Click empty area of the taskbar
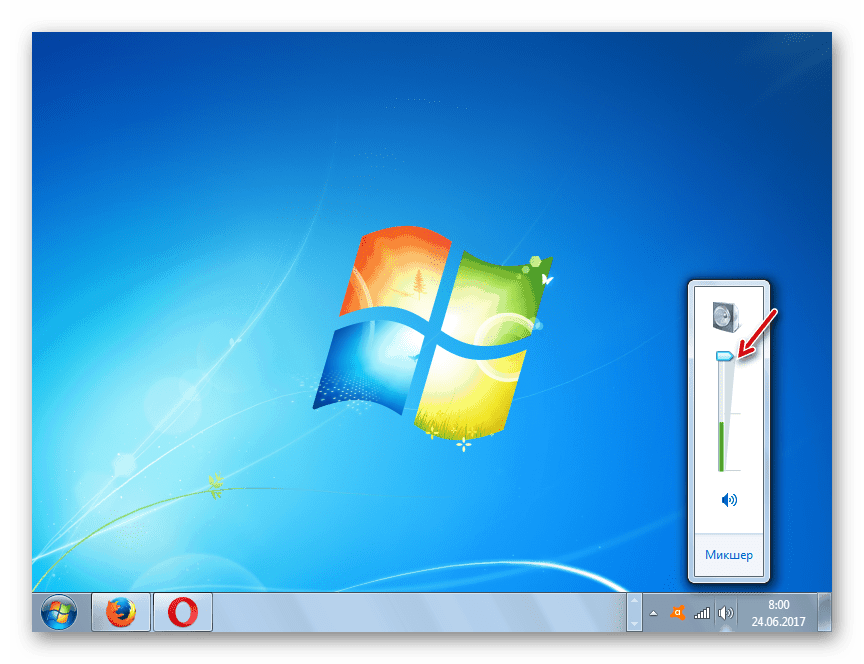Screen dimensions: 864x664 pos(420,612)
